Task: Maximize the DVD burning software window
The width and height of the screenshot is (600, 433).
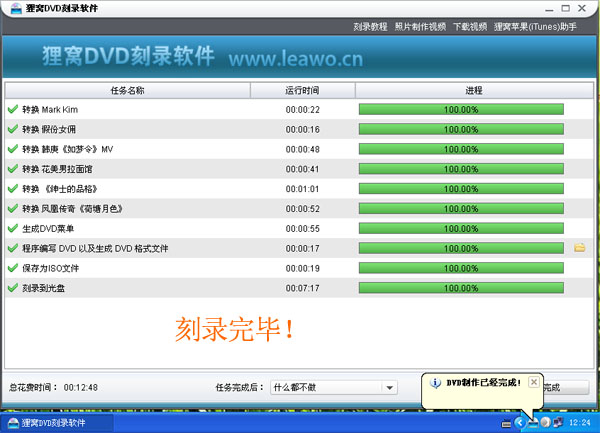Action: click(566, 8)
